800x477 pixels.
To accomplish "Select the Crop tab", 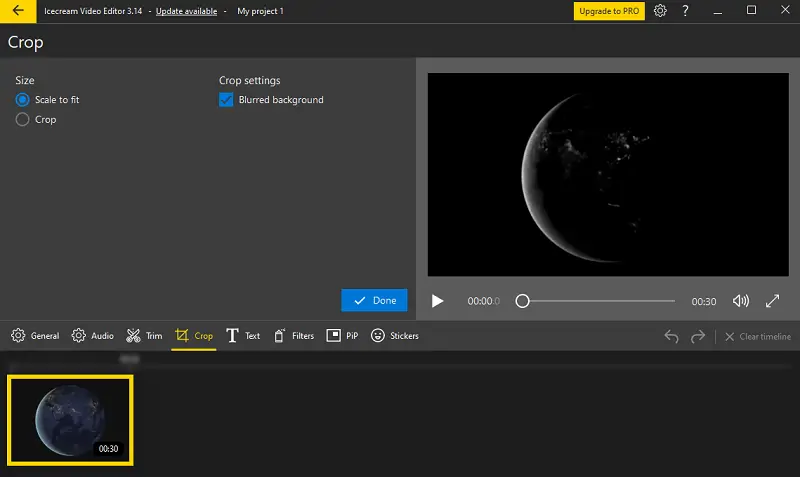I will pos(194,336).
